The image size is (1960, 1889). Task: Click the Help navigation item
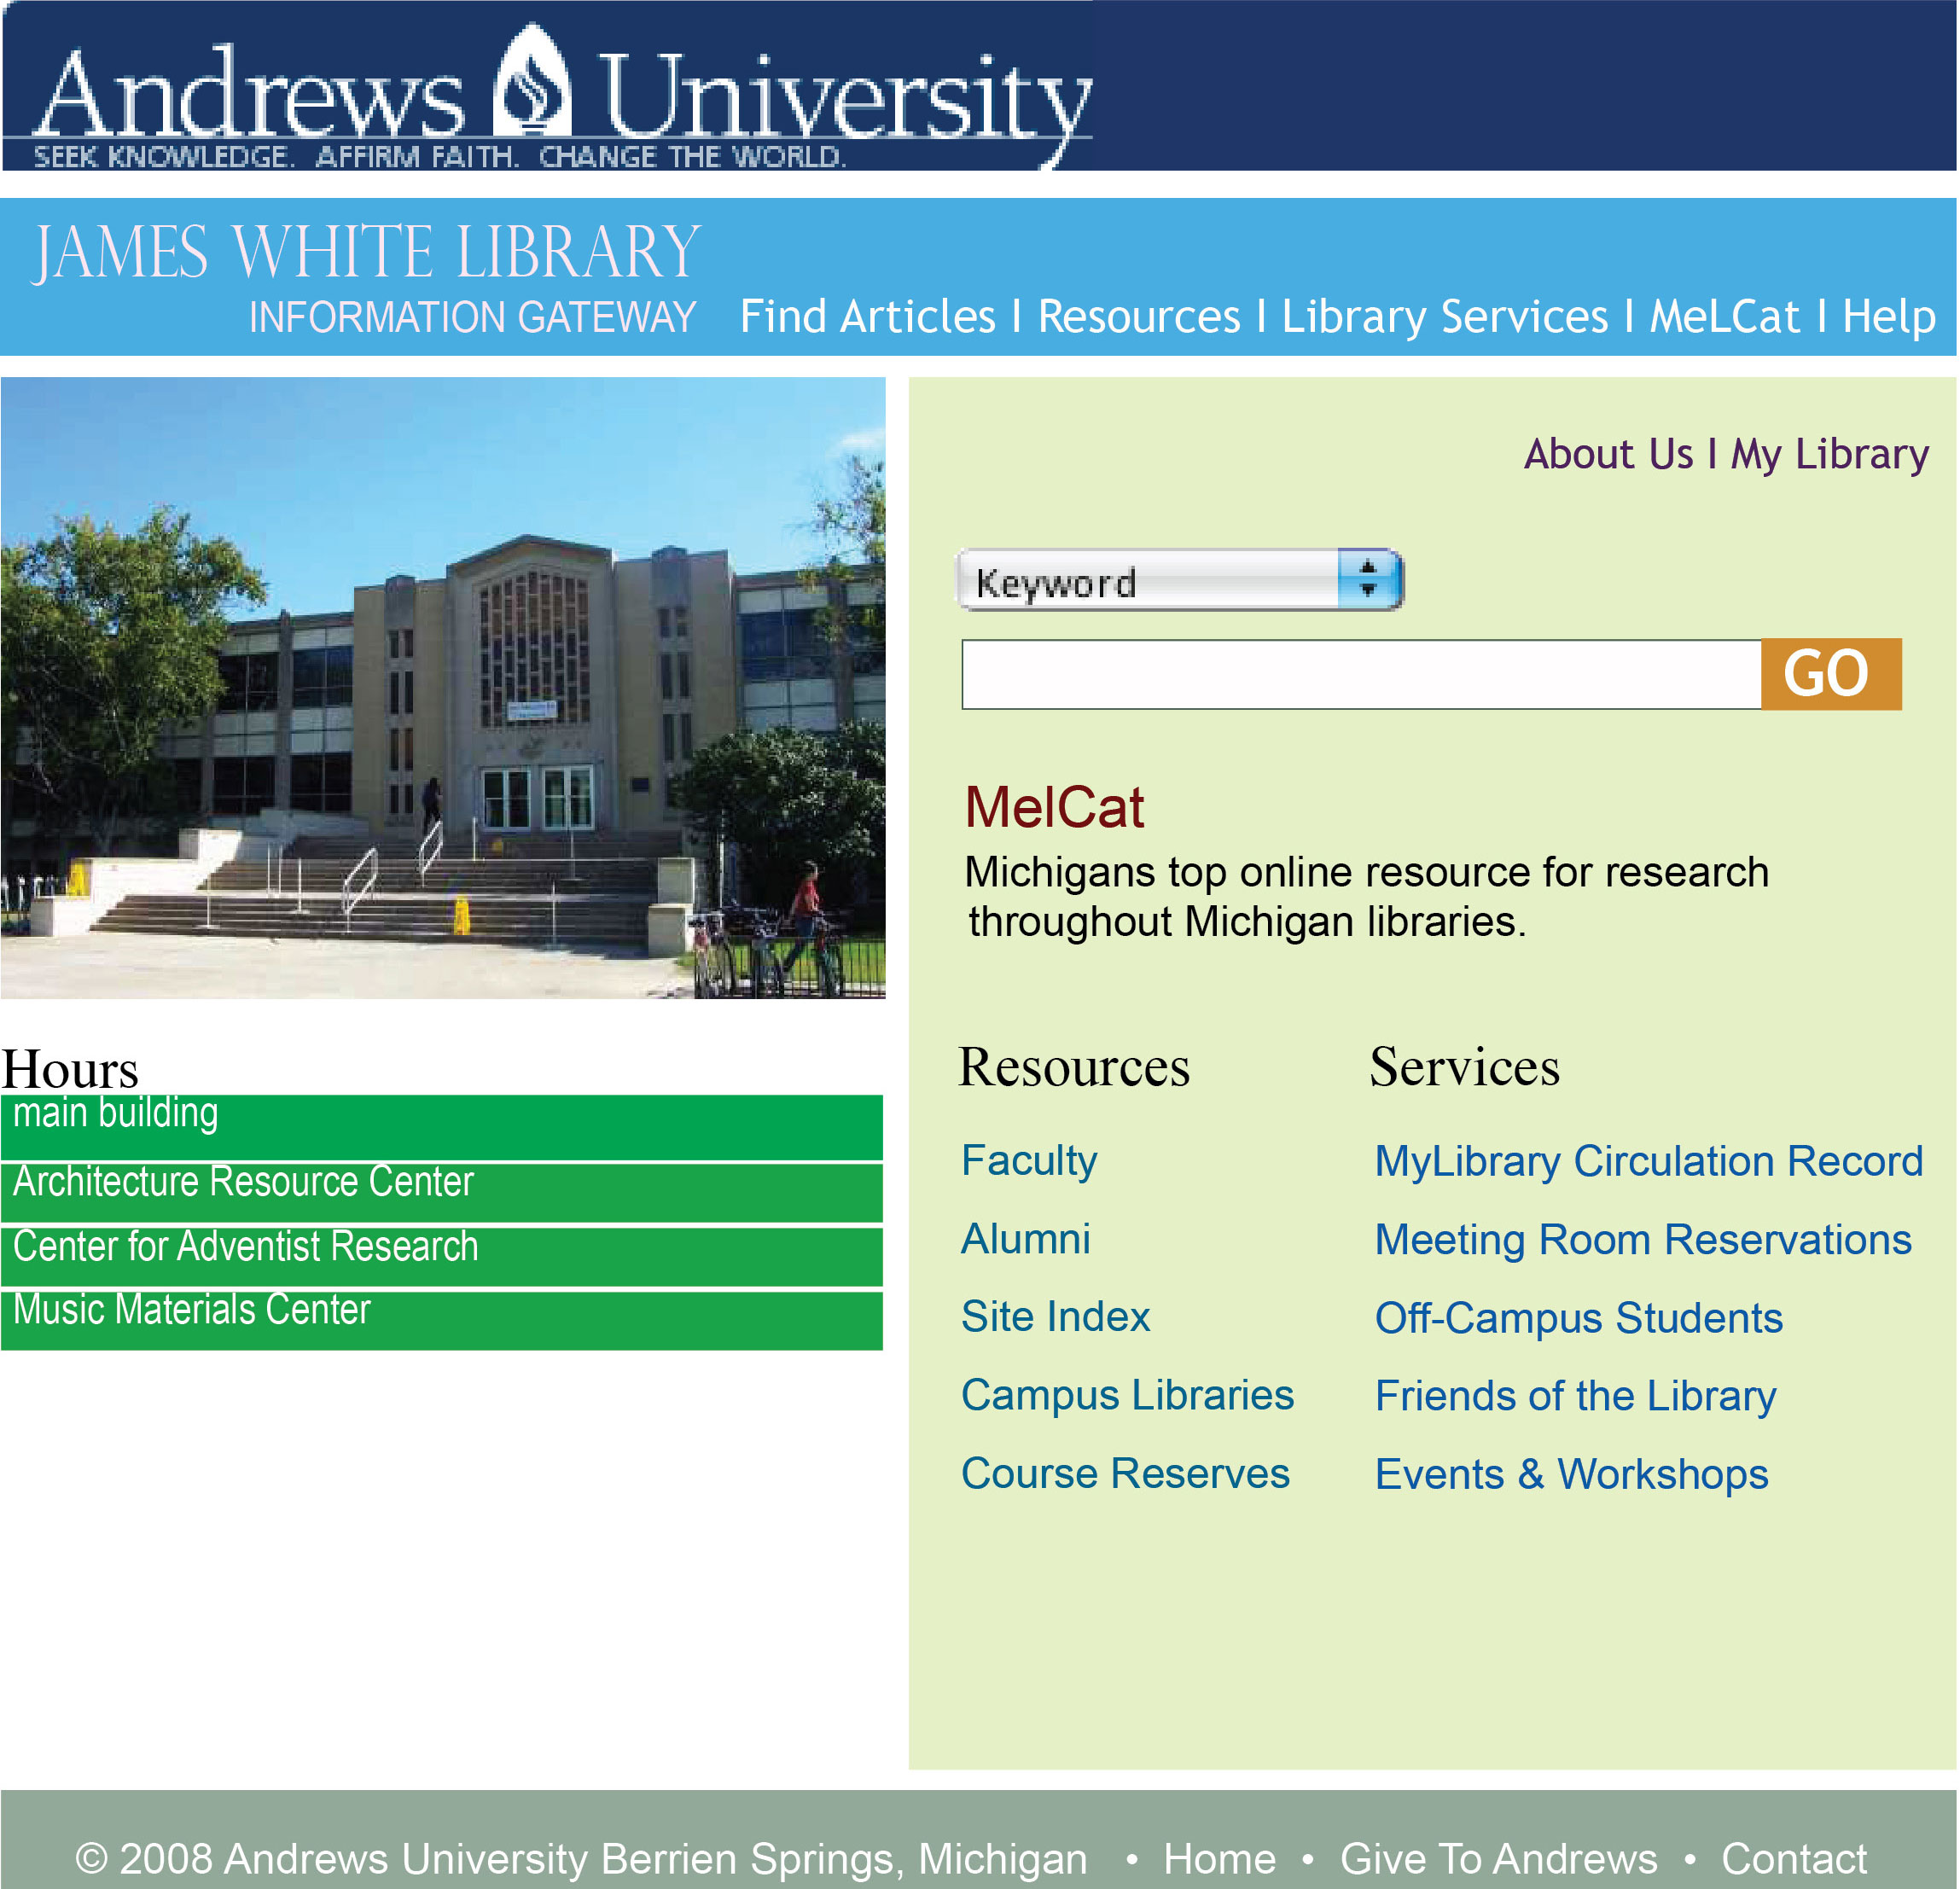coord(1889,317)
